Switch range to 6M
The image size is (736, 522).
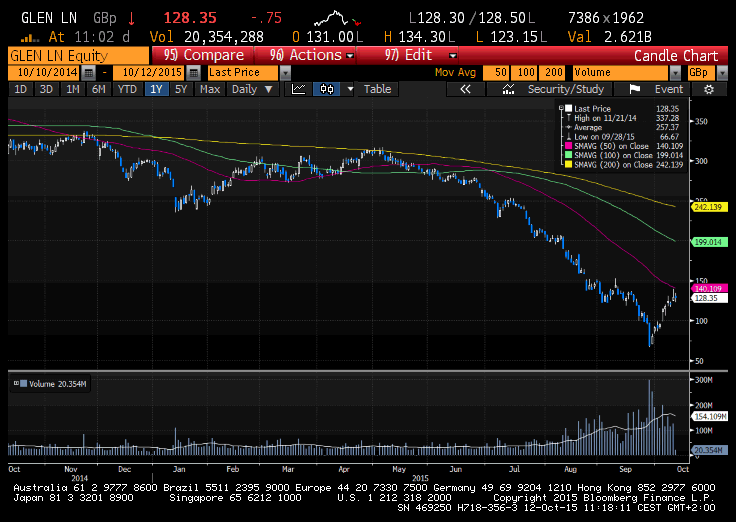point(98,89)
